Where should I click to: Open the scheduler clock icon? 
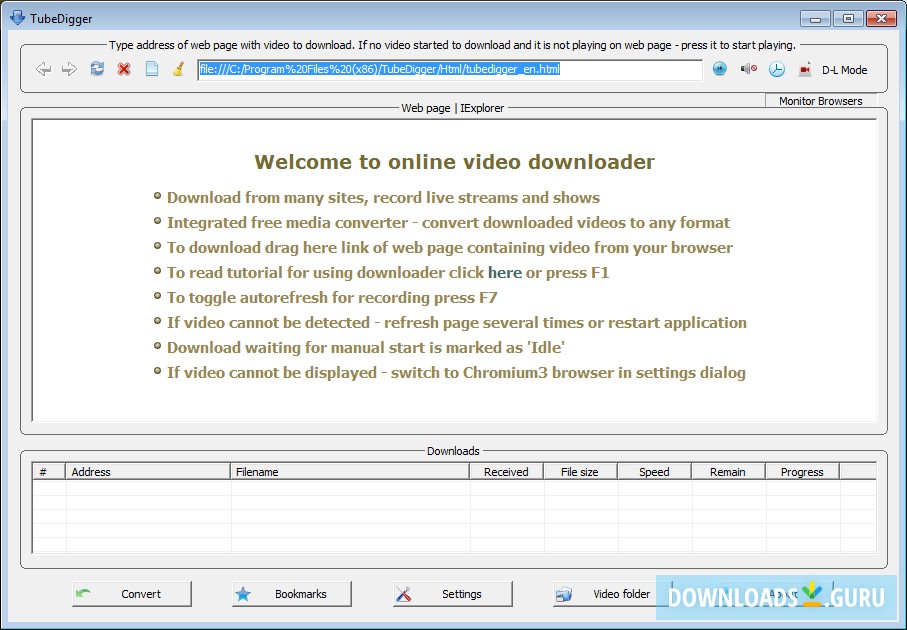click(x=777, y=69)
